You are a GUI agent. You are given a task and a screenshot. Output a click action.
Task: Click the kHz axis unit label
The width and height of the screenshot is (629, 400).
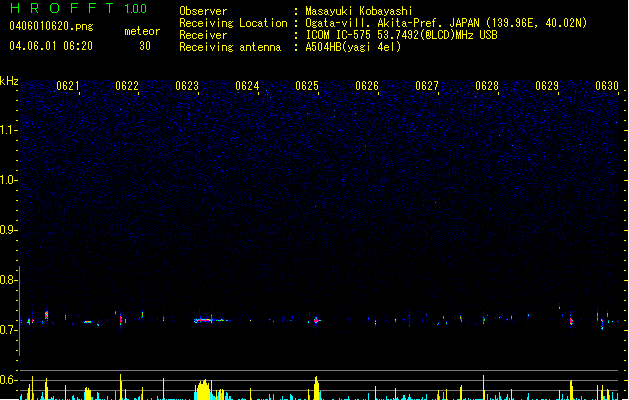(x=9, y=81)
